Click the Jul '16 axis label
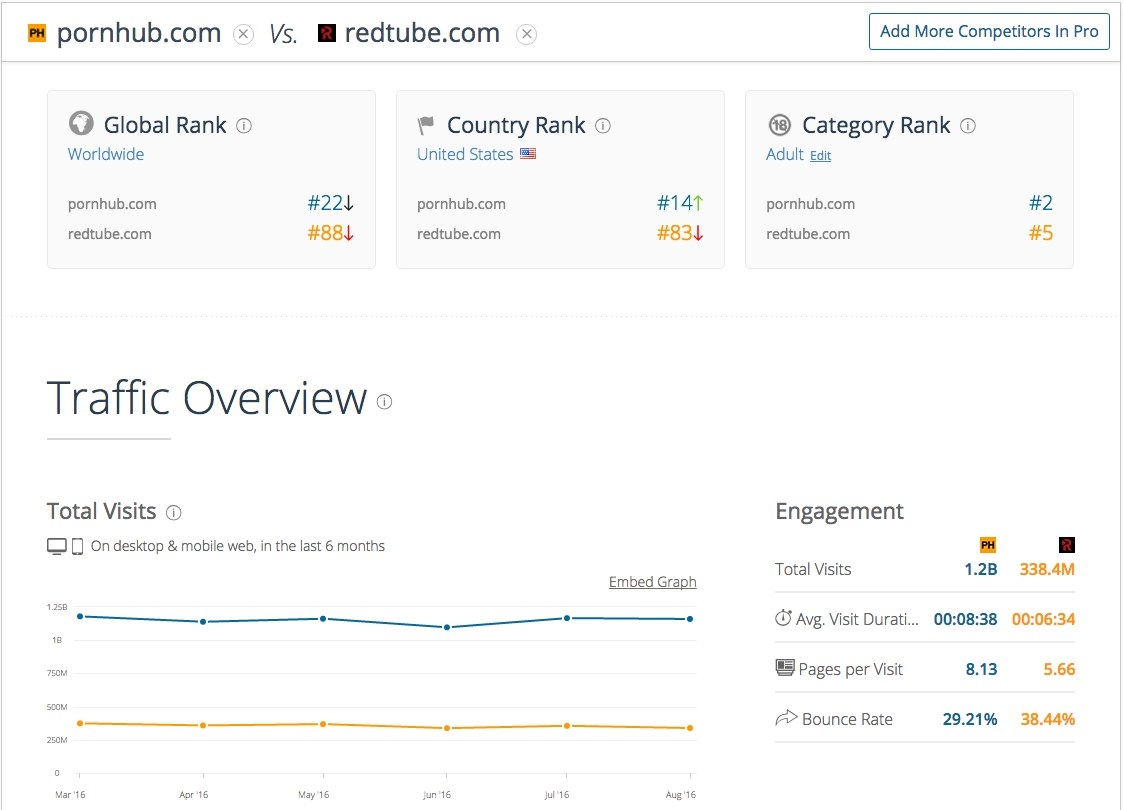Screen dimensions: 1123x810 click(x=556, y=795)
